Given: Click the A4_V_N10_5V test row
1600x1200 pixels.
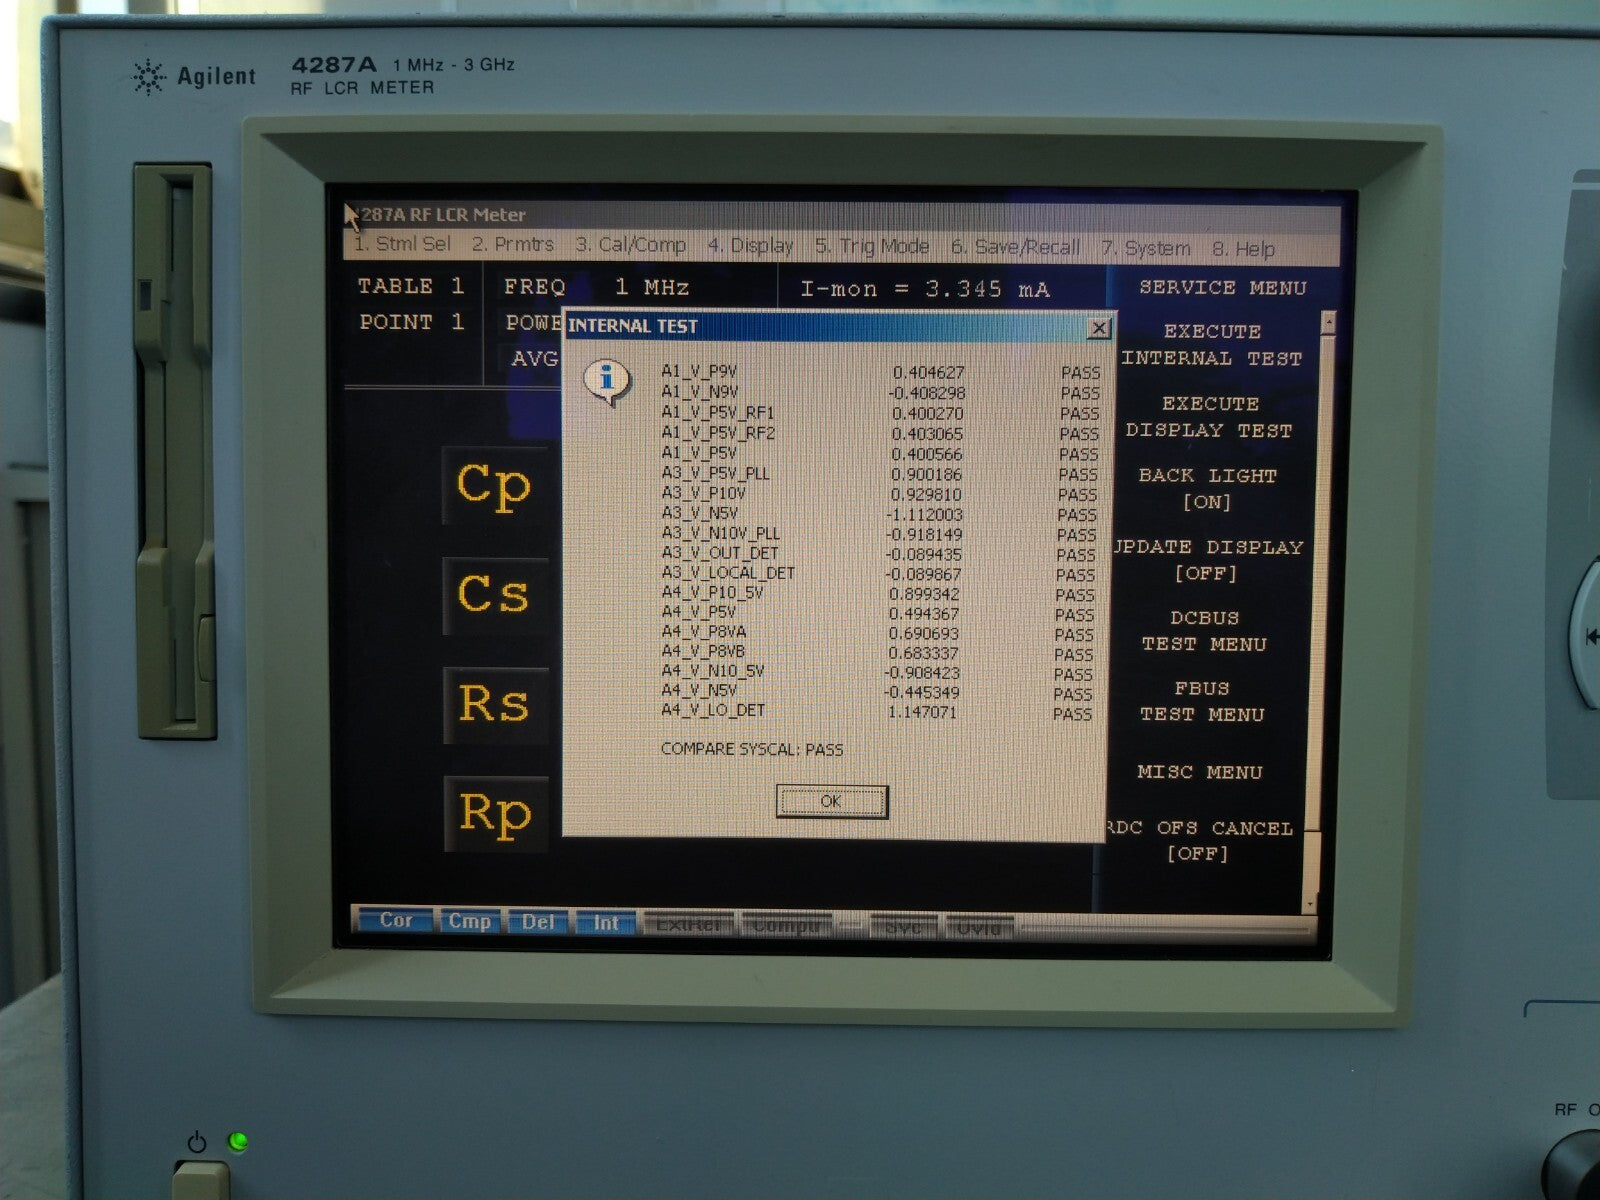Looking at the screenshot, I should 876,672.
